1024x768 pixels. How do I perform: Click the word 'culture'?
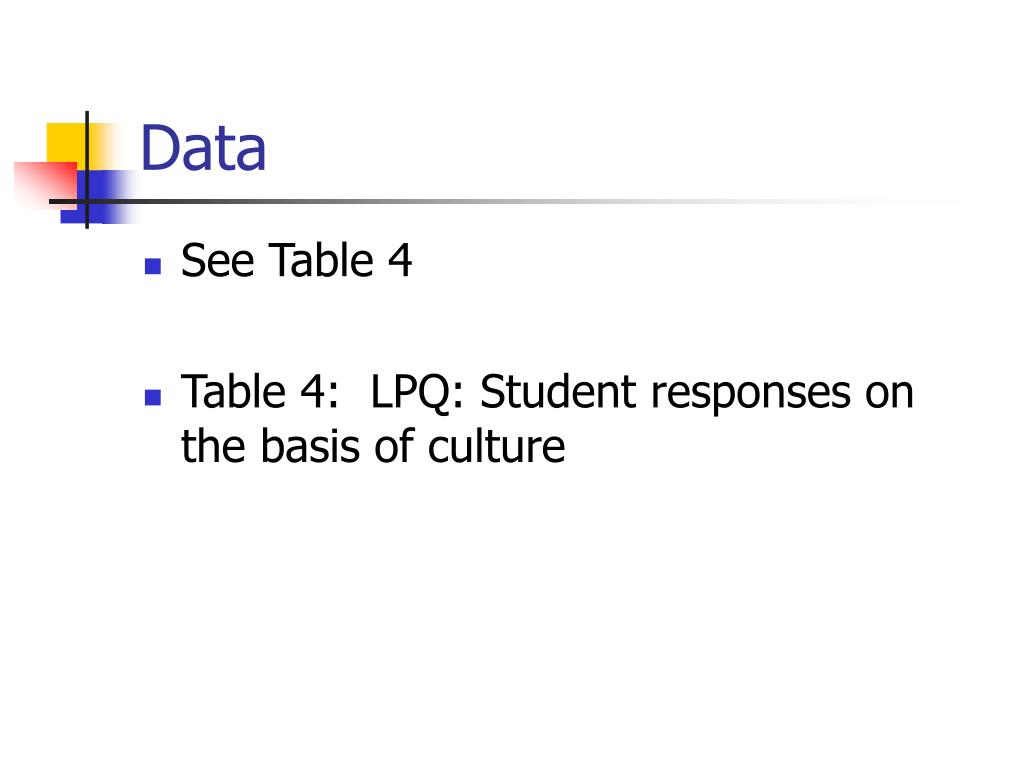click(x=496, y=446)
